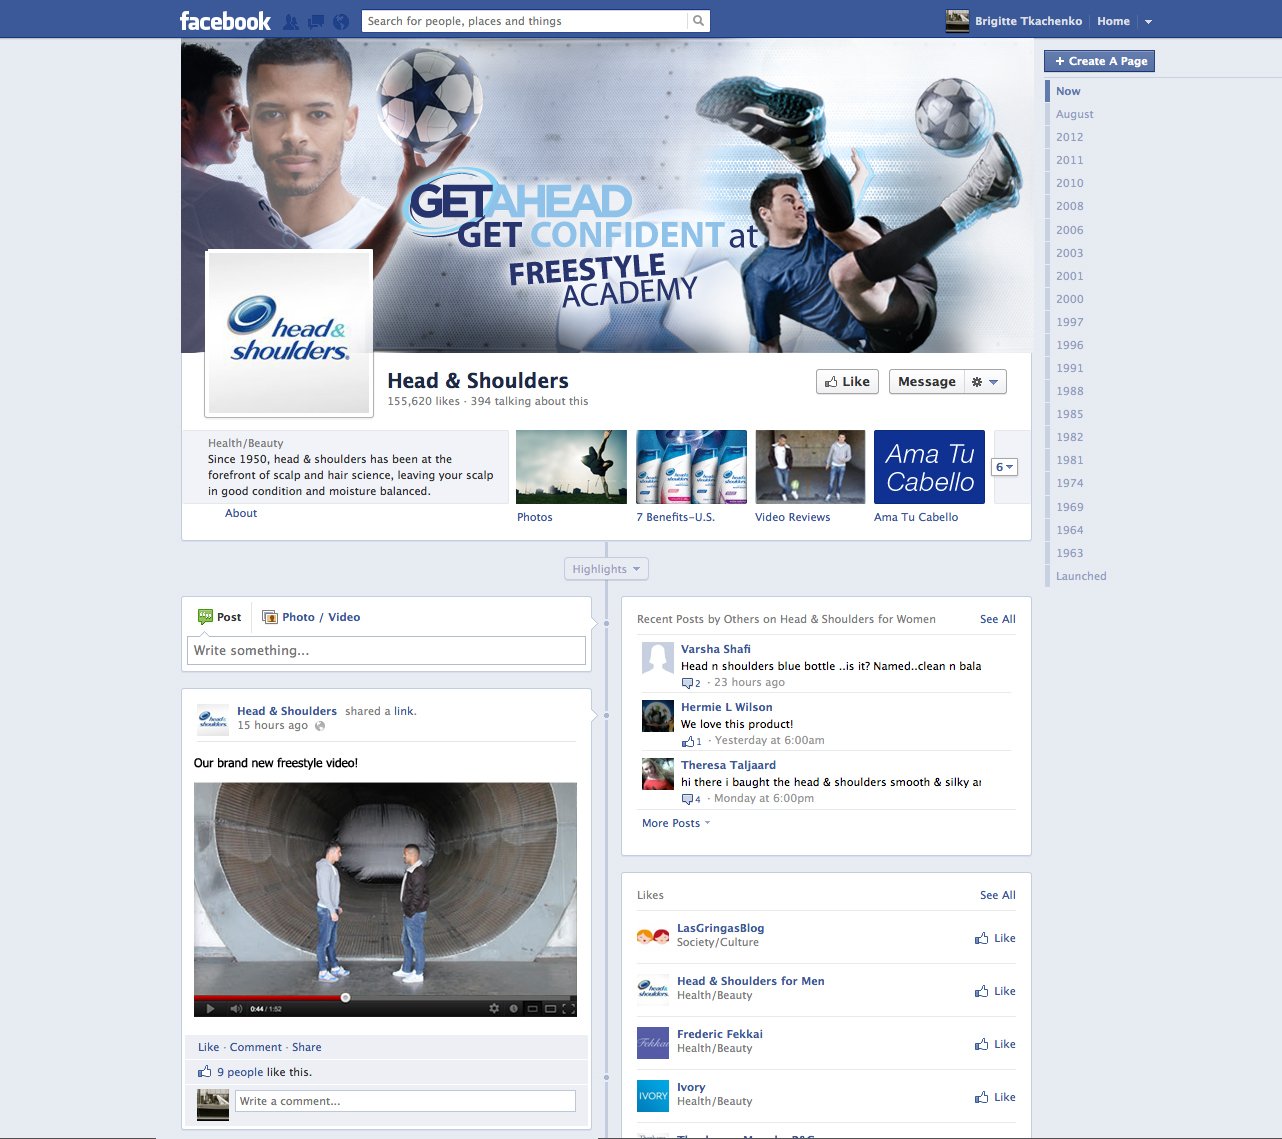Open messages icon in top bar
1282x1139 pixels.
[x=316, y=21]
